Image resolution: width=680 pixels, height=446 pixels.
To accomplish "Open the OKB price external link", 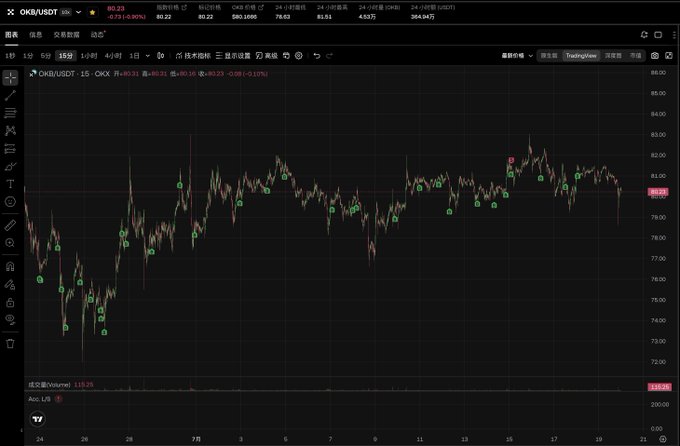I will pyautogui.click(x=261, y=7).
